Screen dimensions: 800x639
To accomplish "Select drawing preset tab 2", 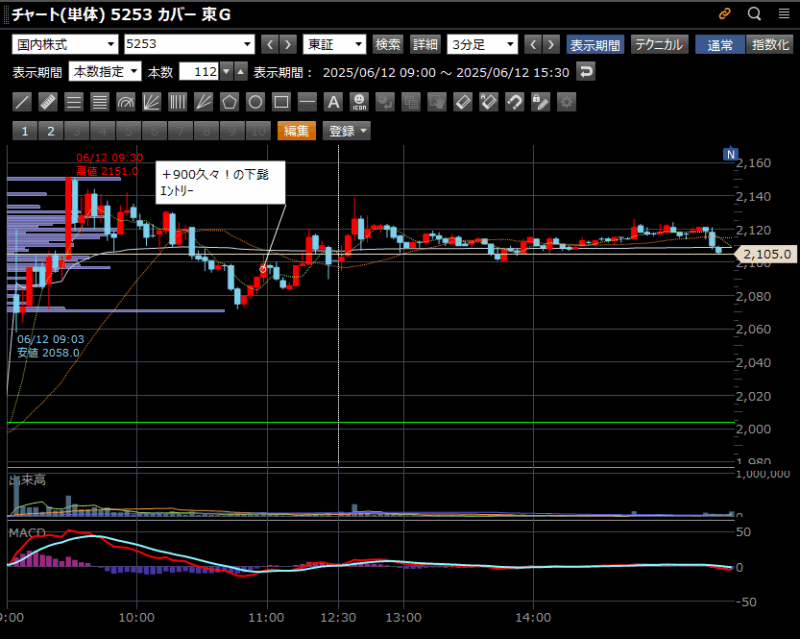I will pos(51,131).
